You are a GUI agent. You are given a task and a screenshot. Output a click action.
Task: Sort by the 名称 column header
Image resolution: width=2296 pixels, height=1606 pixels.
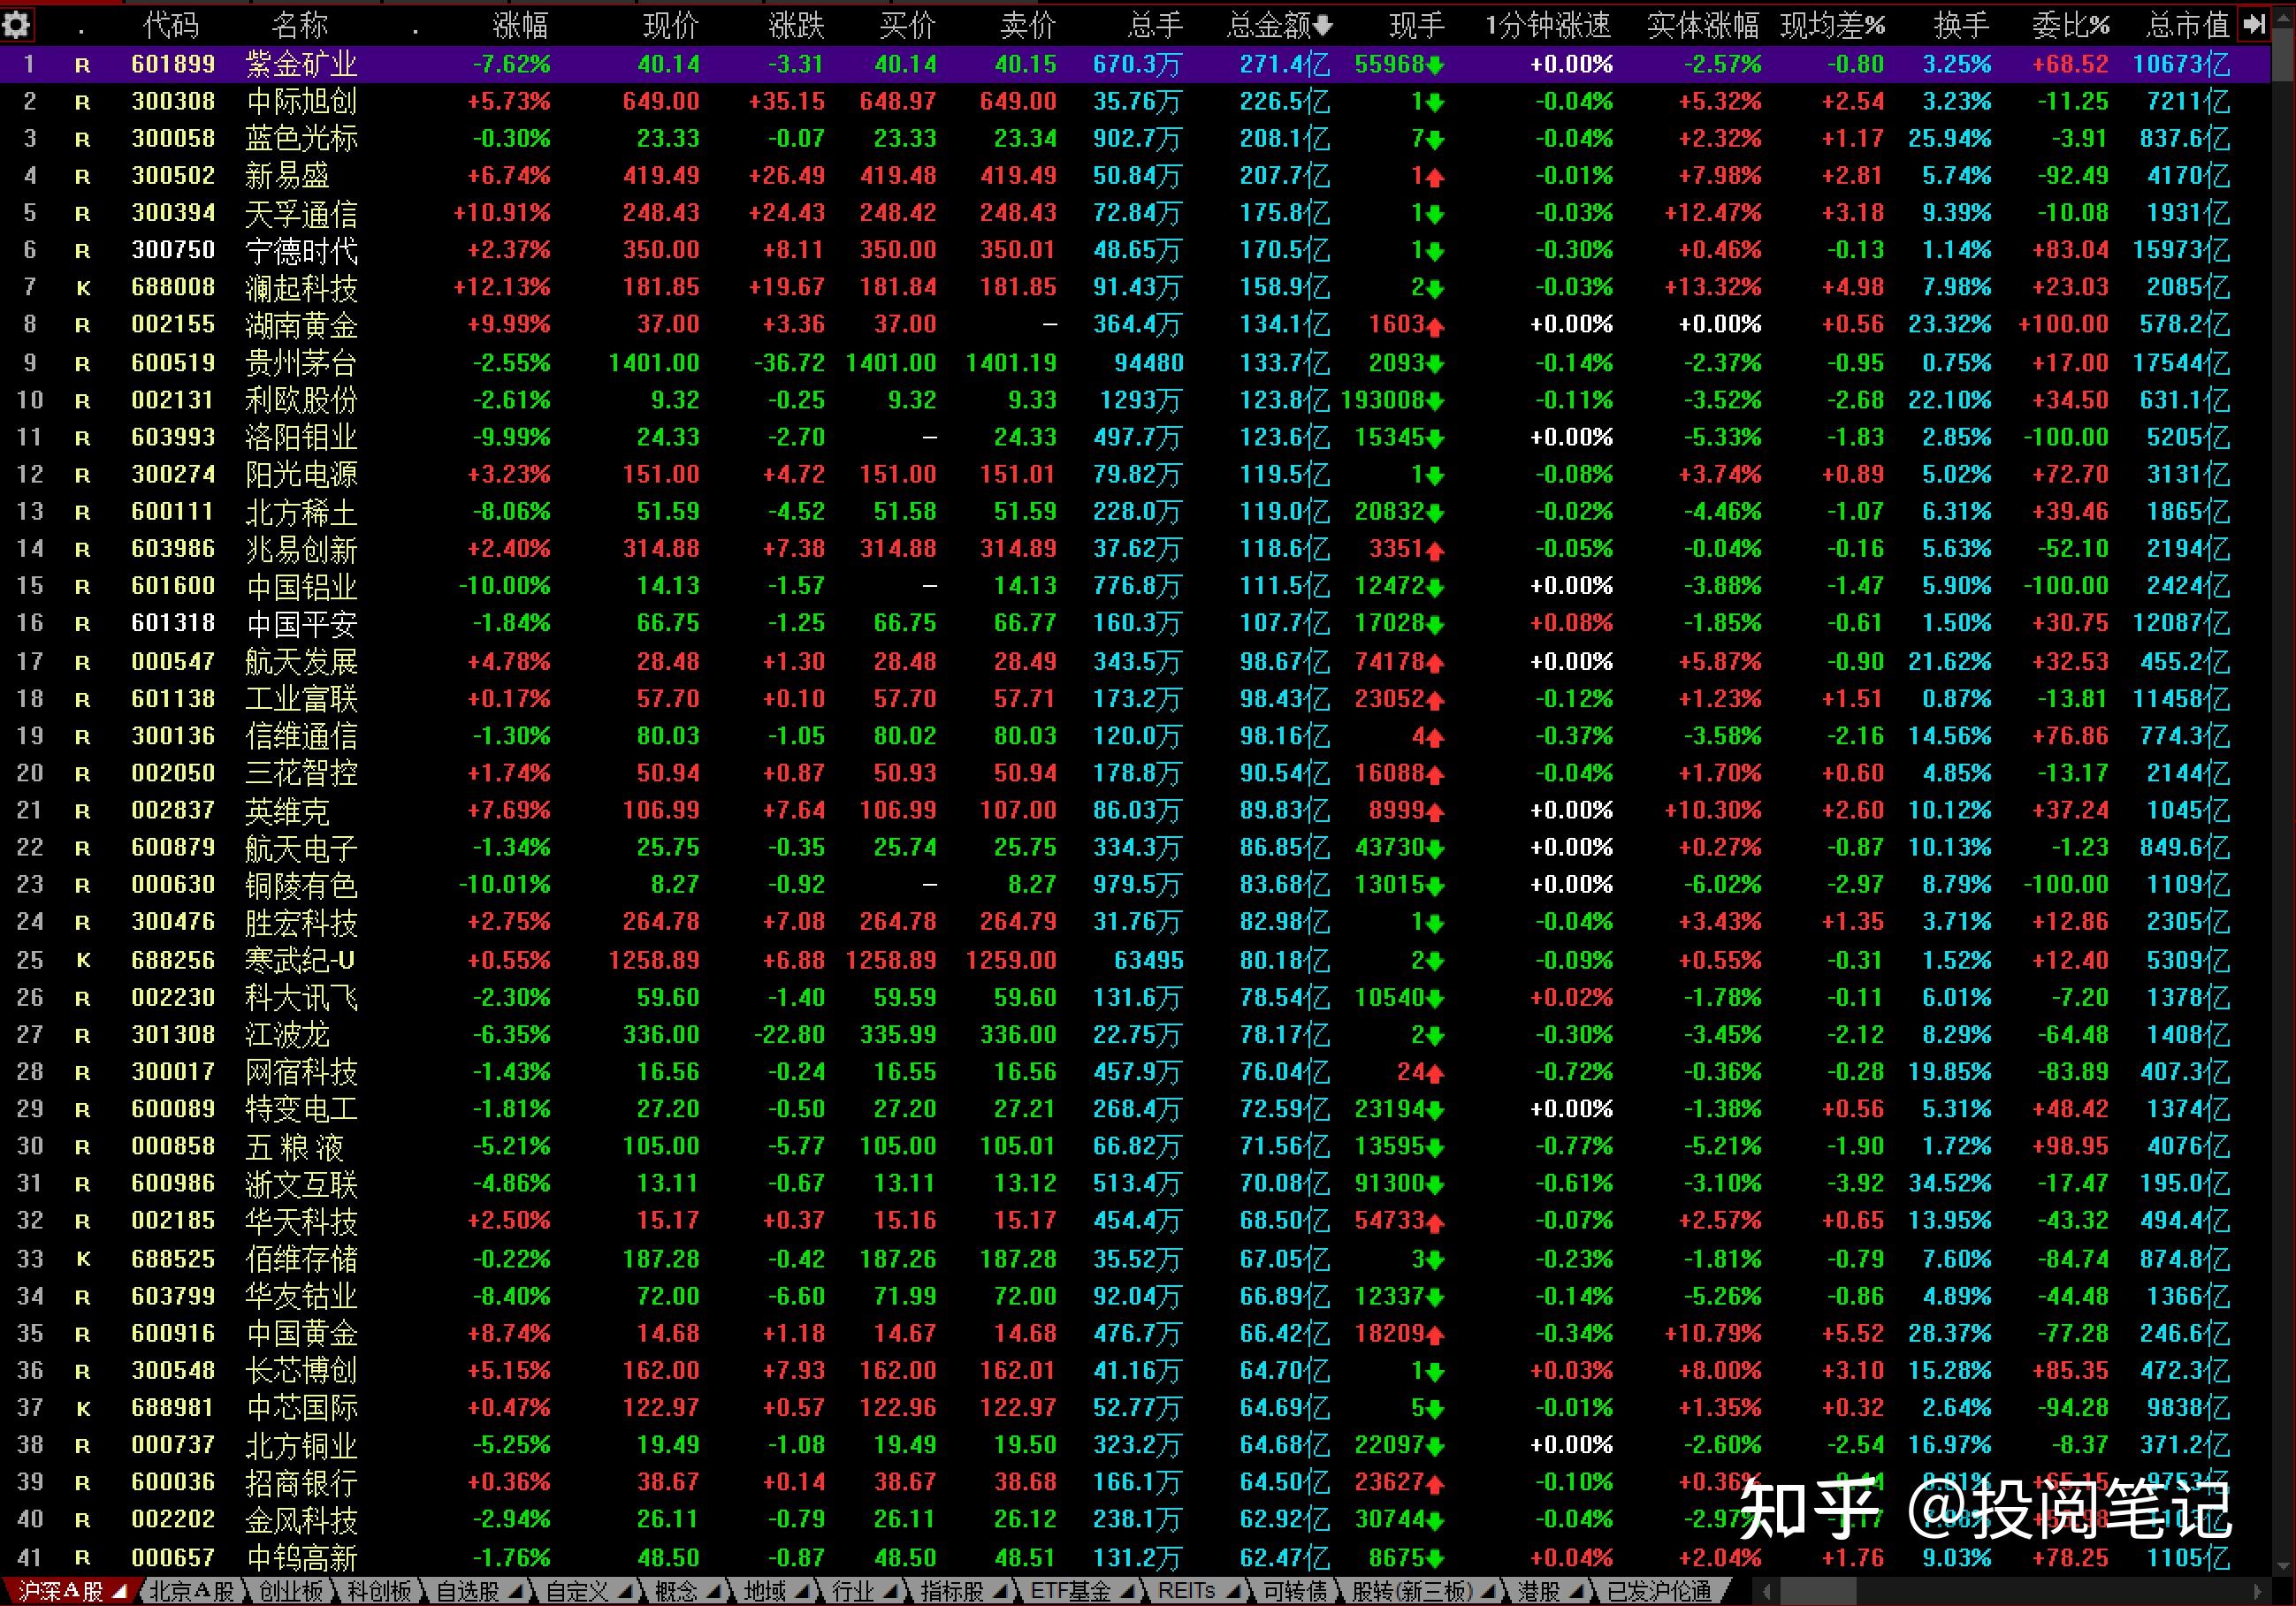pos(299,25)
